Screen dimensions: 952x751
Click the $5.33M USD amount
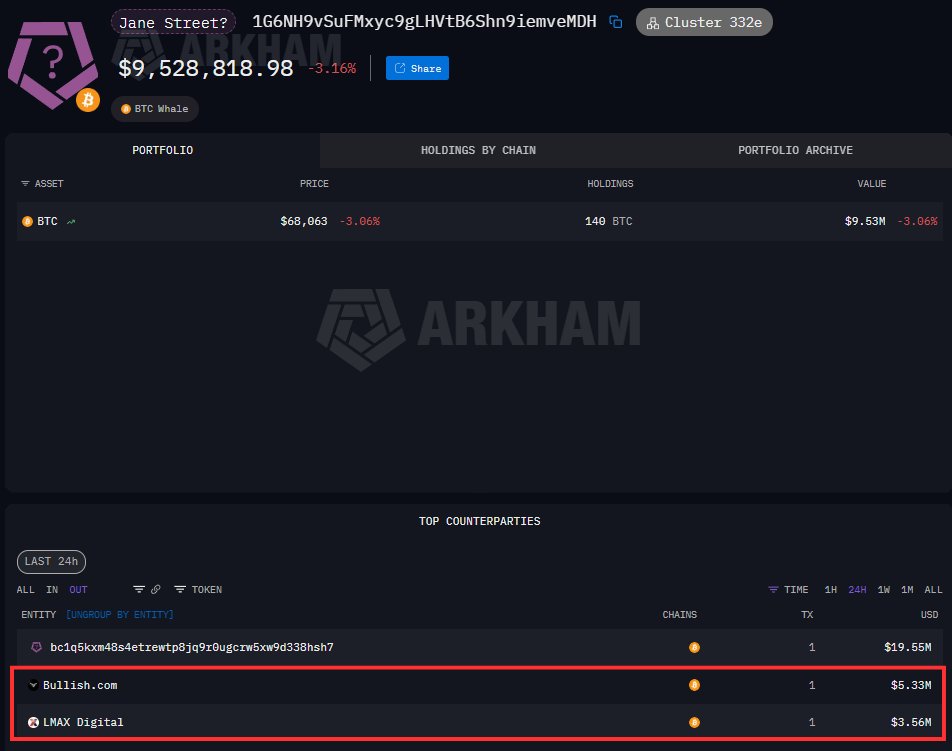(911, 685)
